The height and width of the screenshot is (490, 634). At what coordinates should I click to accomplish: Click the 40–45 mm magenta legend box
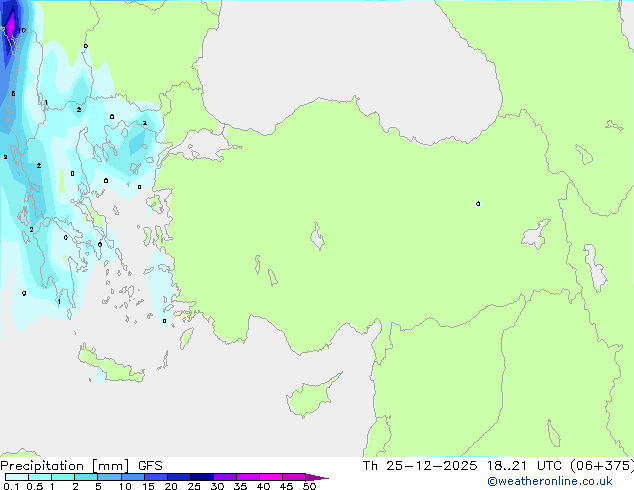coord(271,477)
